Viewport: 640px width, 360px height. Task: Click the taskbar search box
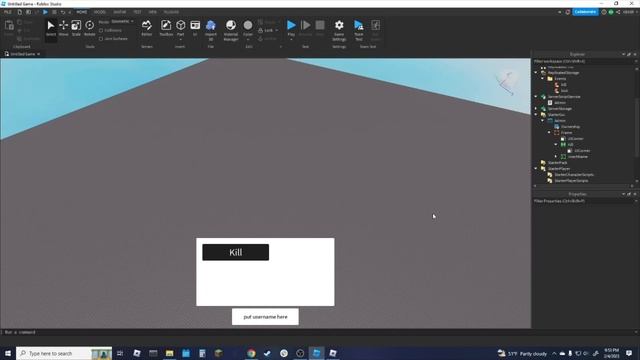64,353
